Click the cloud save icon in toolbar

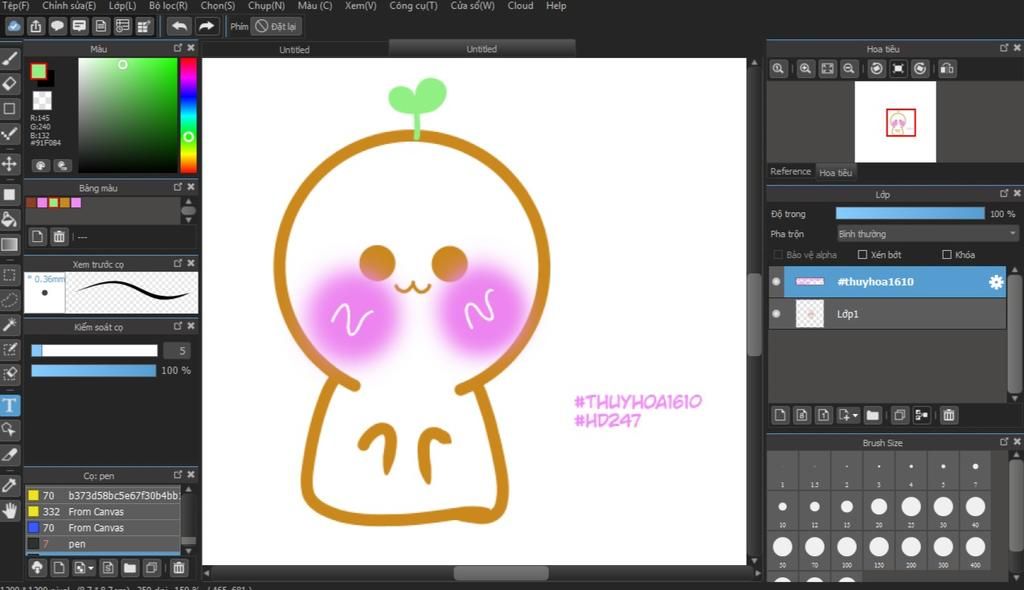[x=14, y=26]
